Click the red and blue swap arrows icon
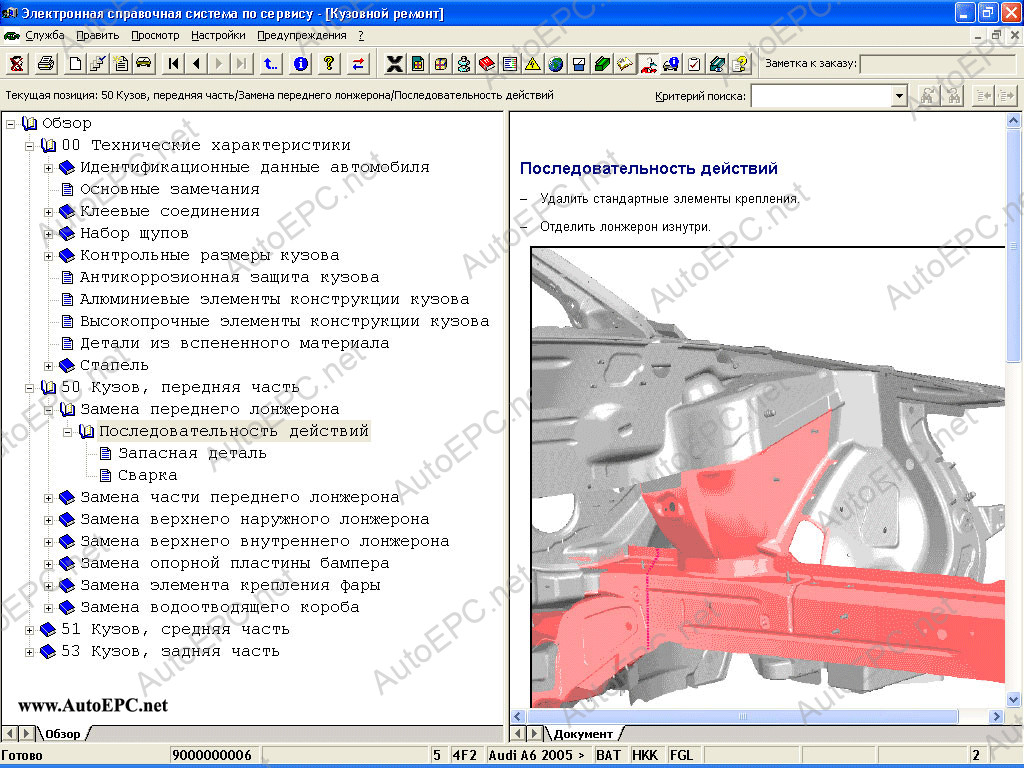 click(x=358, y=64)
